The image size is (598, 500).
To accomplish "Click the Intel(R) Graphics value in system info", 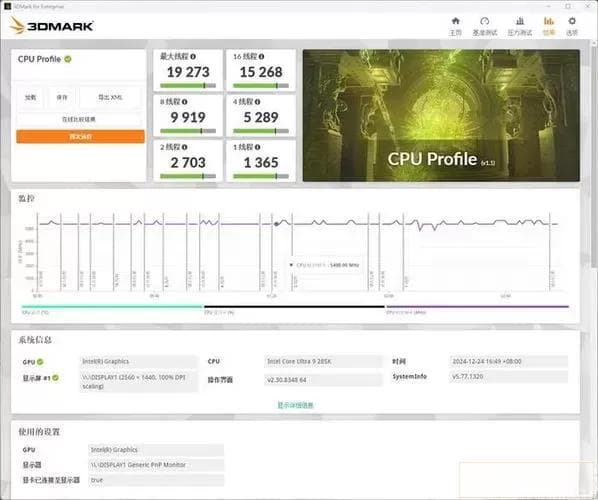I will pos(138,362).
